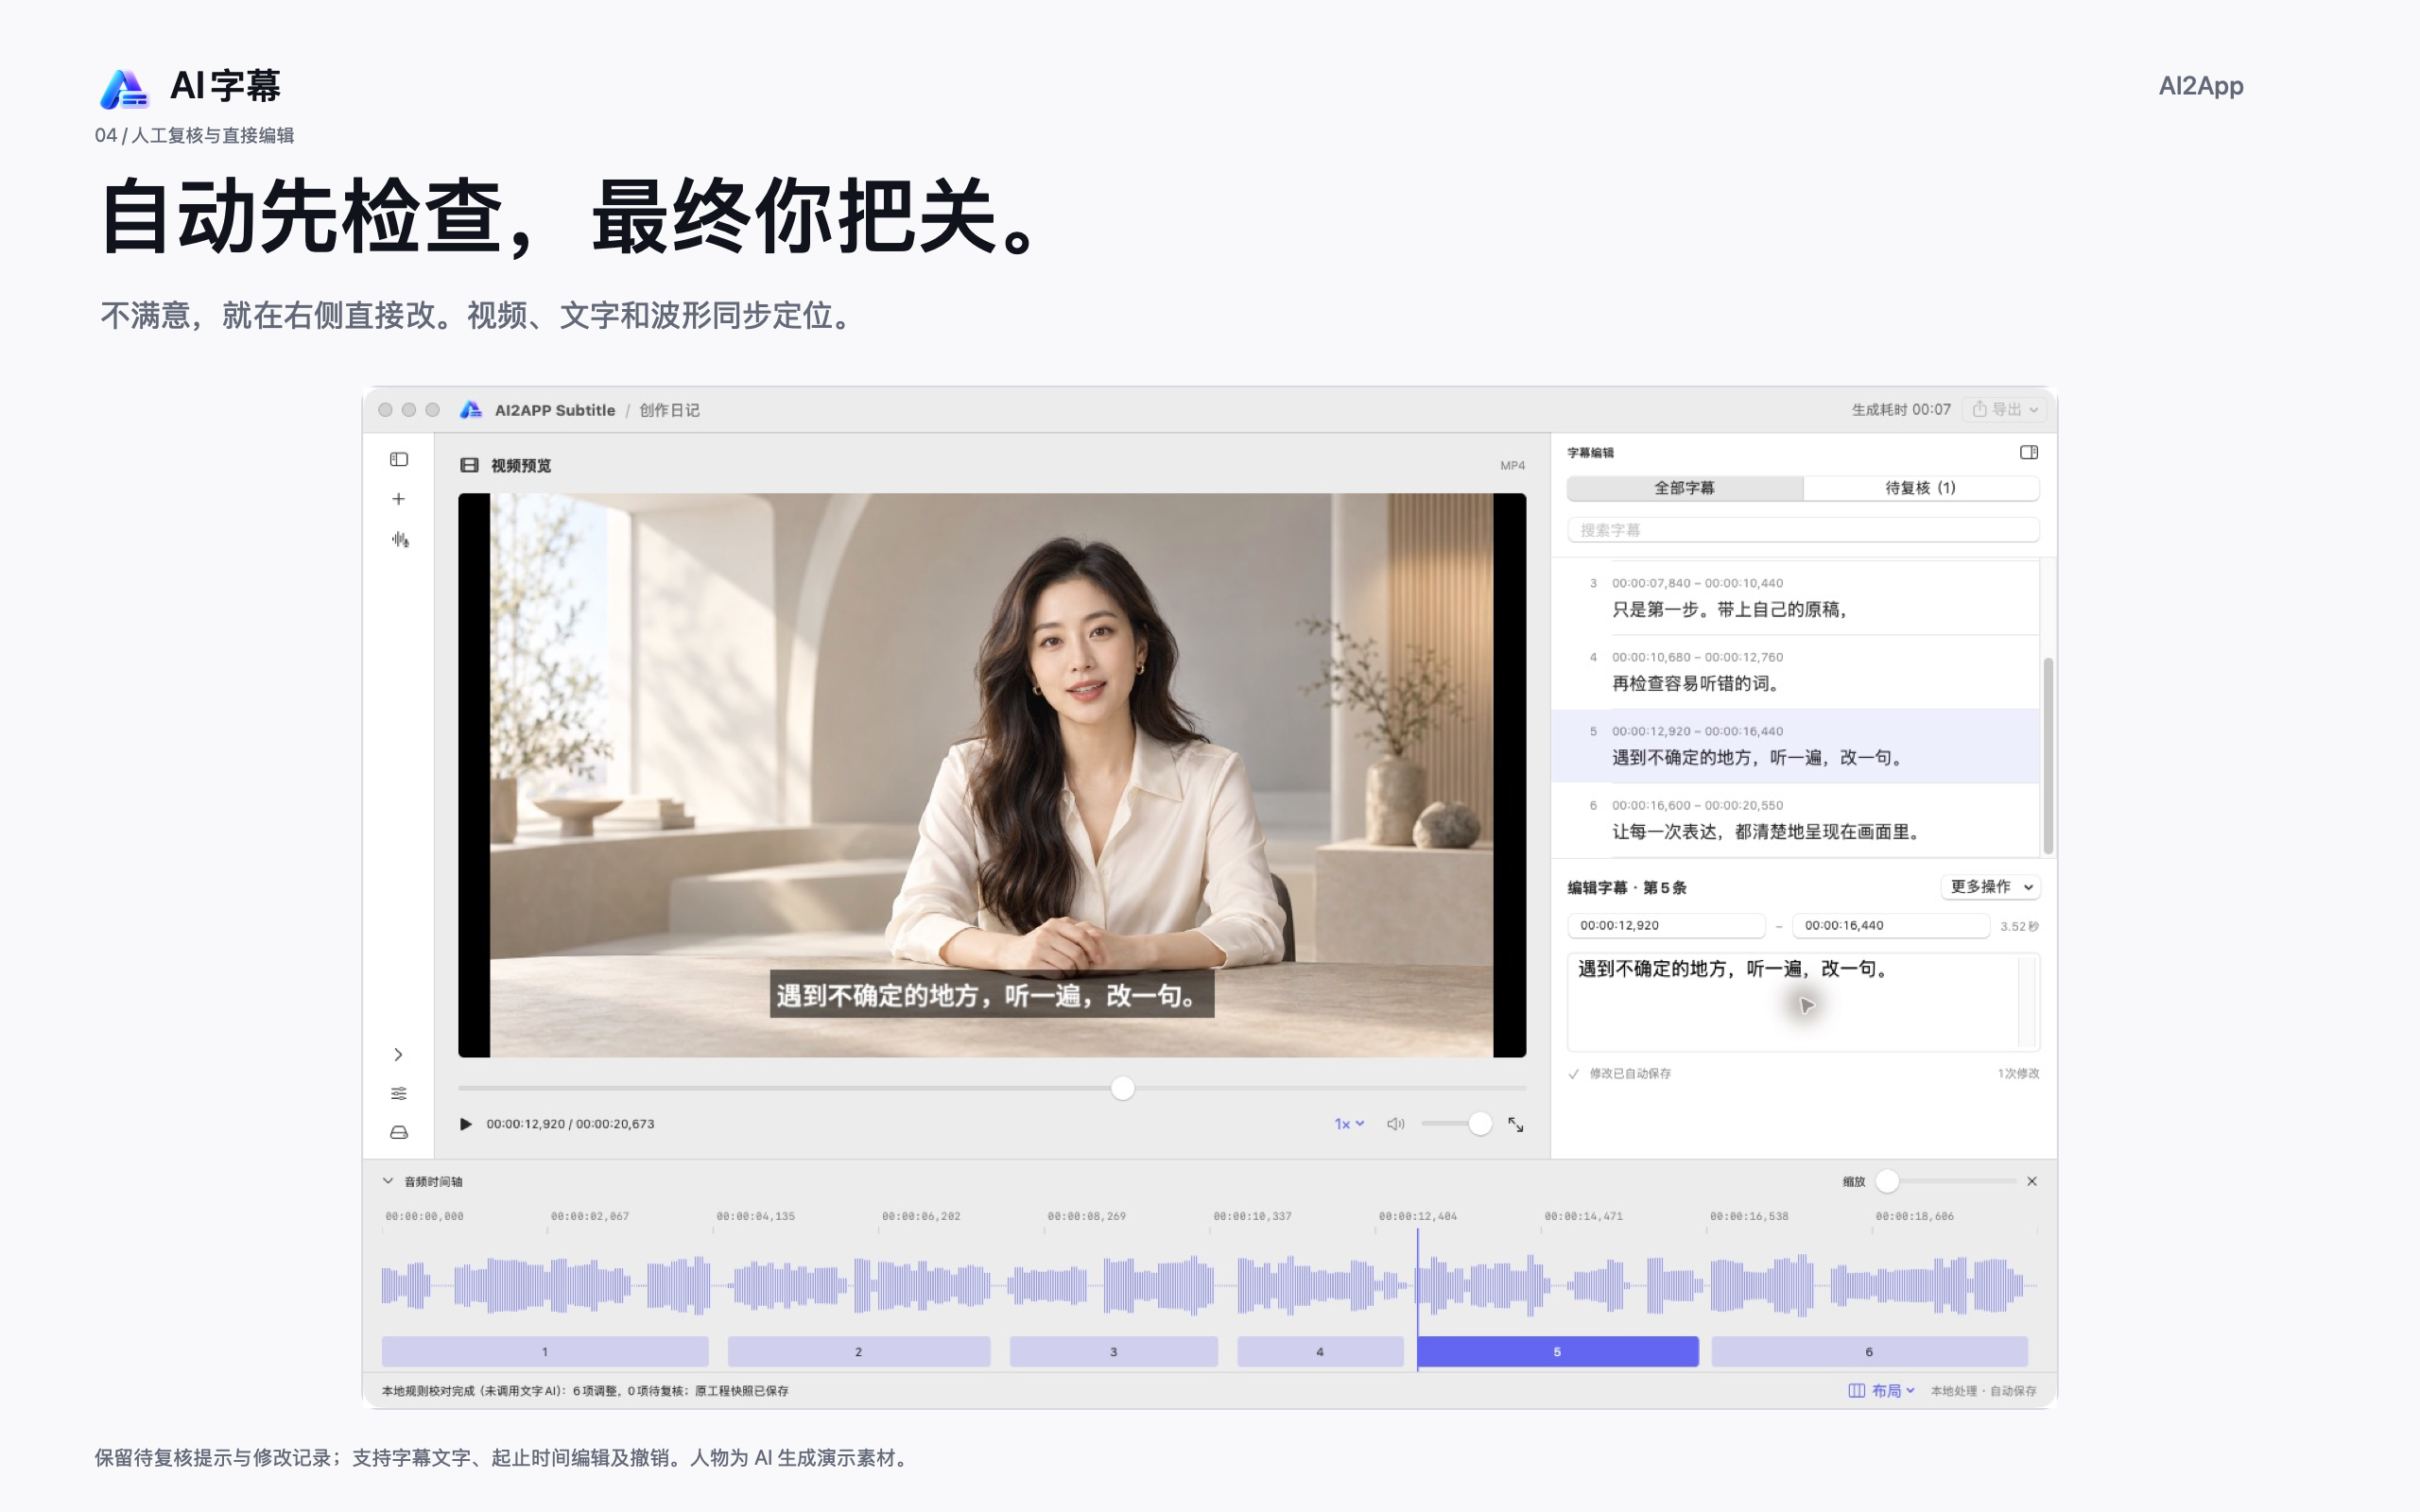
Task: Select subtitle 5 in the subtitle list
Action: [1795, 746]
